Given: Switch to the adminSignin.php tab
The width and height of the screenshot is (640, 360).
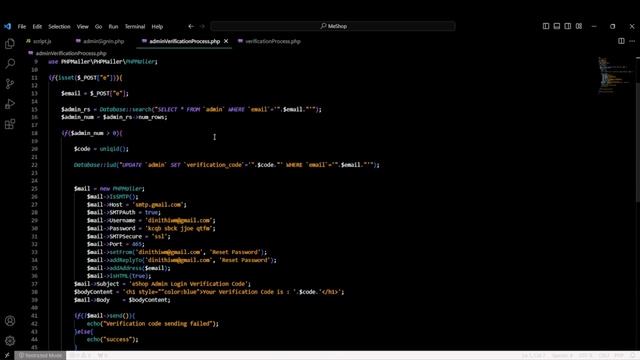Looking at the screenshot, I should [x=100, y=41].
